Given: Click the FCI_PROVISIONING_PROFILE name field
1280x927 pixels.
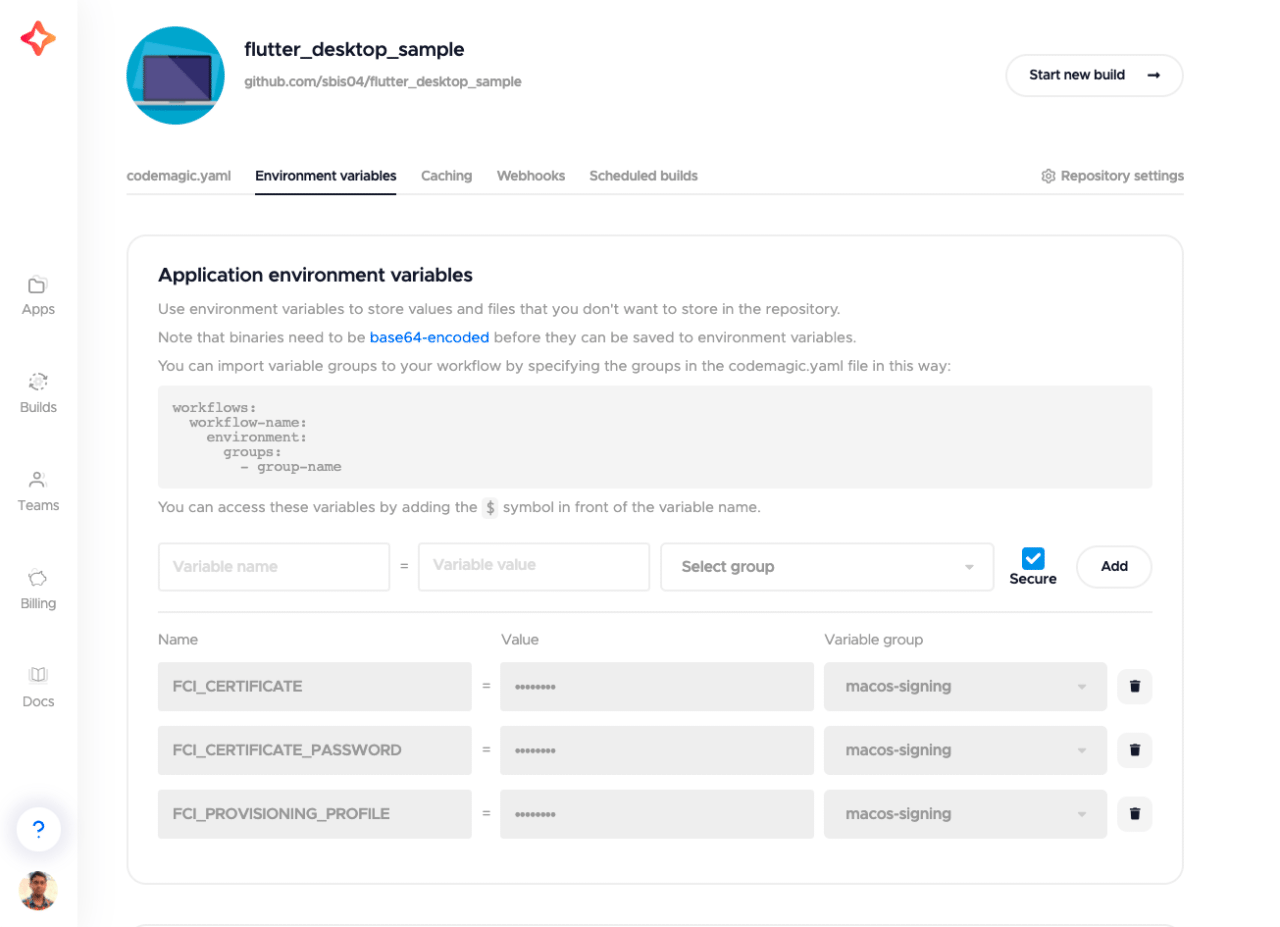Looking at the screenshot, I should [x=315, y=814].
